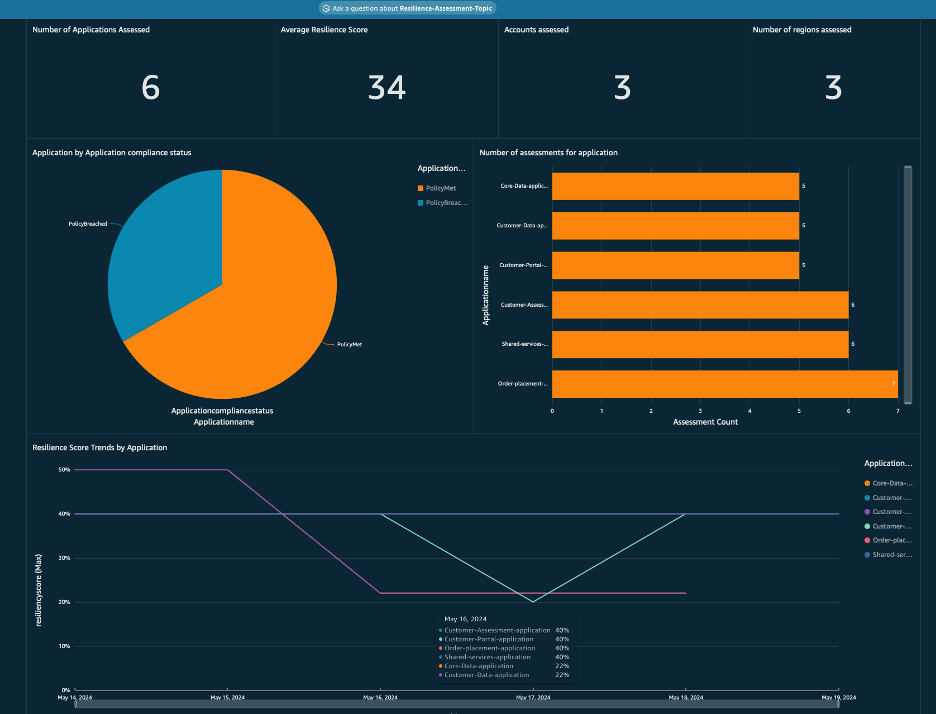Click the Shared-services legend dot
Image resolution: width=936 pixels, height=714 pixels.
point(867,553)
